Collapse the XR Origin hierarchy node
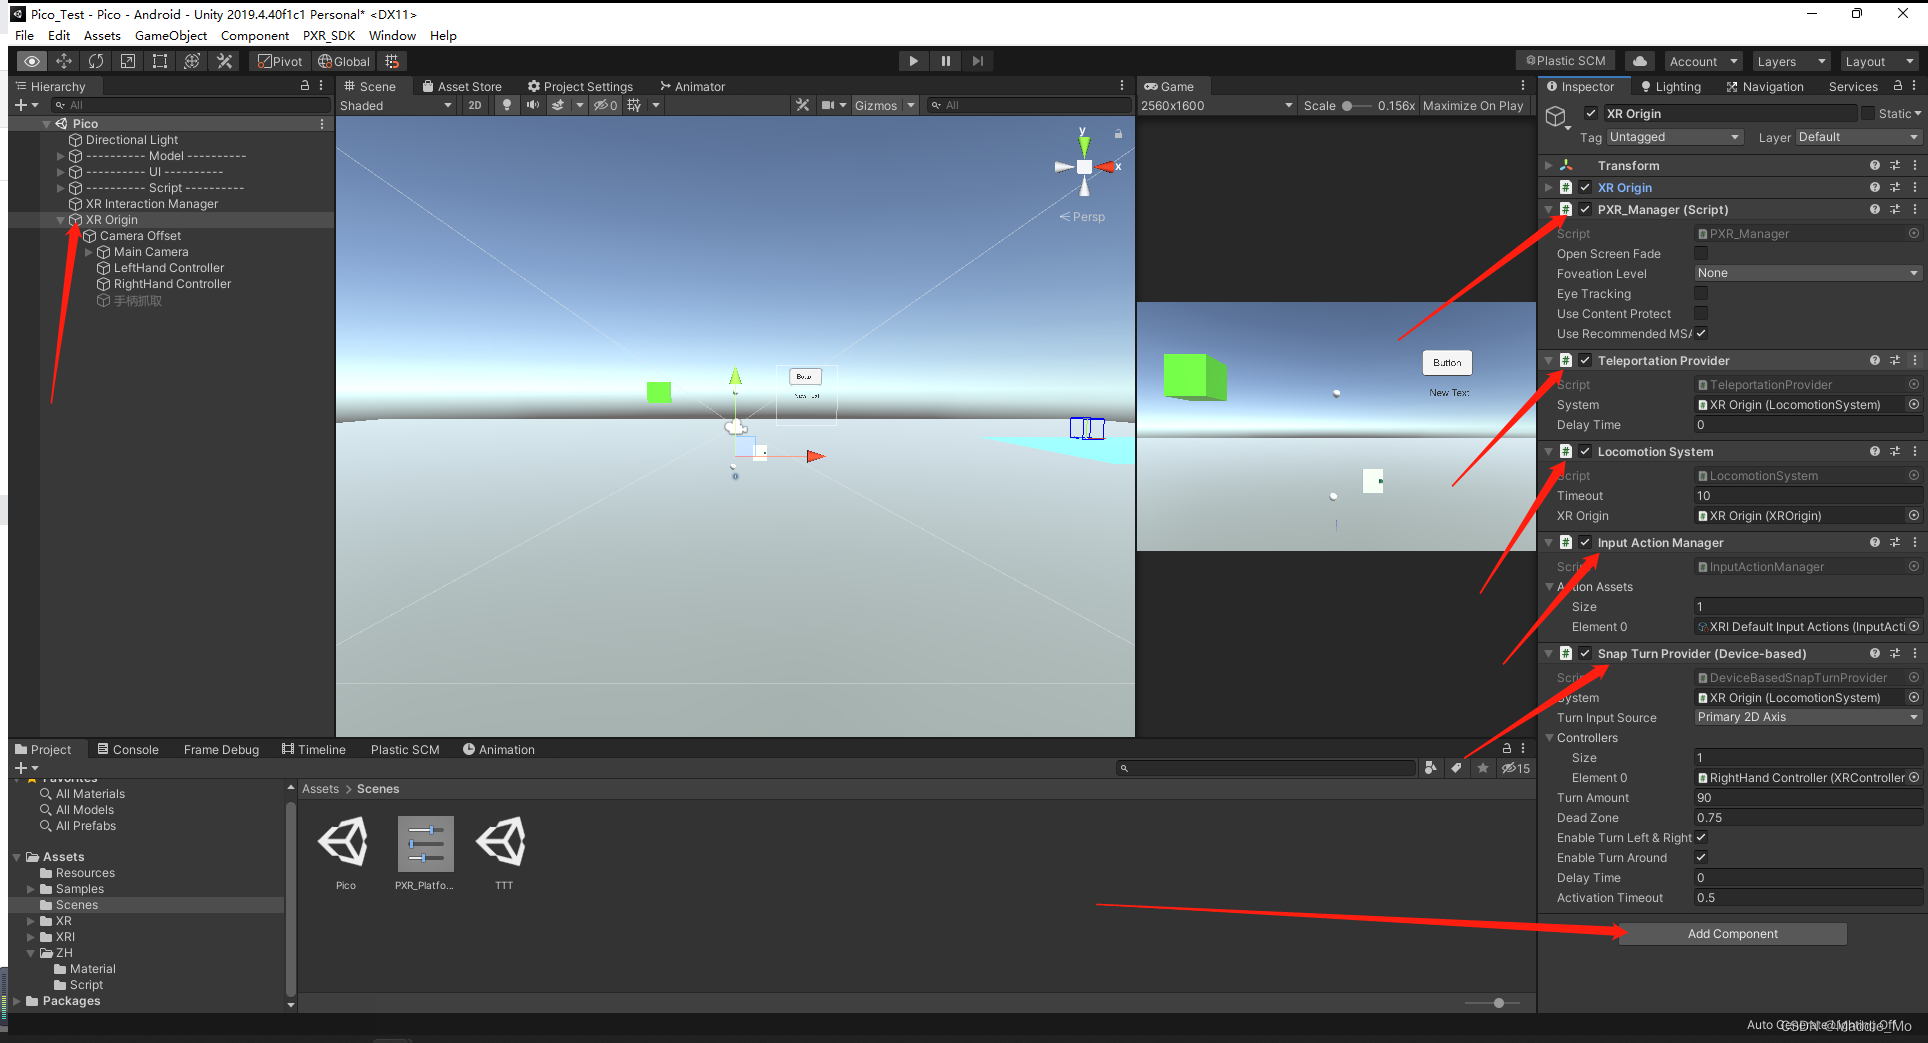1928x1043 pixels. [x=60, y=220]
